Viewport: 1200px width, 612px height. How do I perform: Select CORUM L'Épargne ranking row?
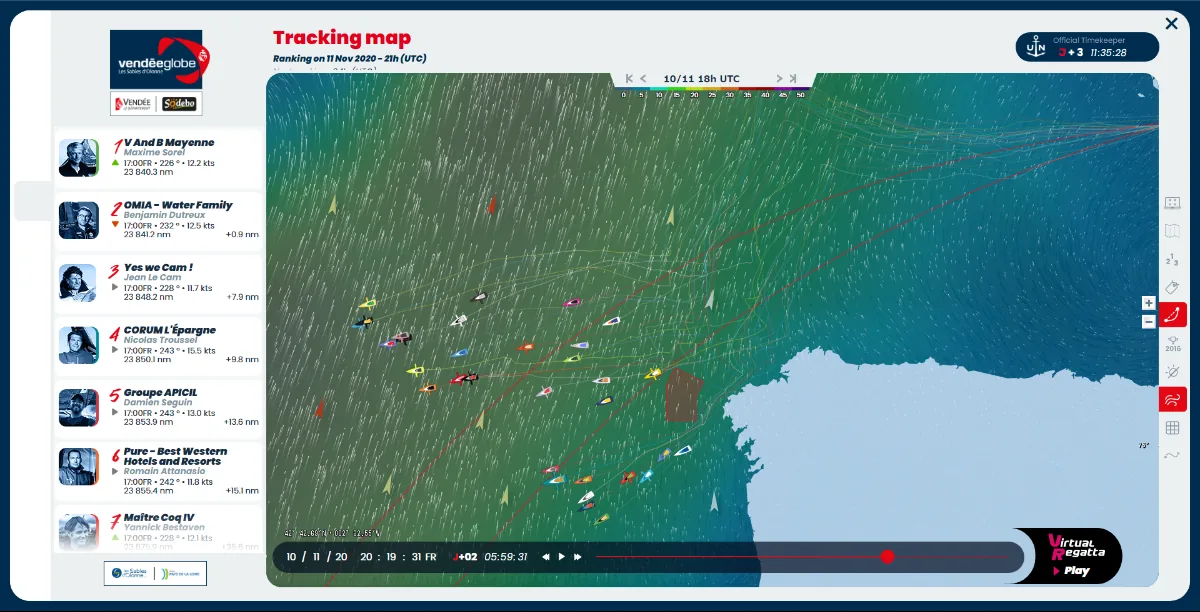click(158, 345)
